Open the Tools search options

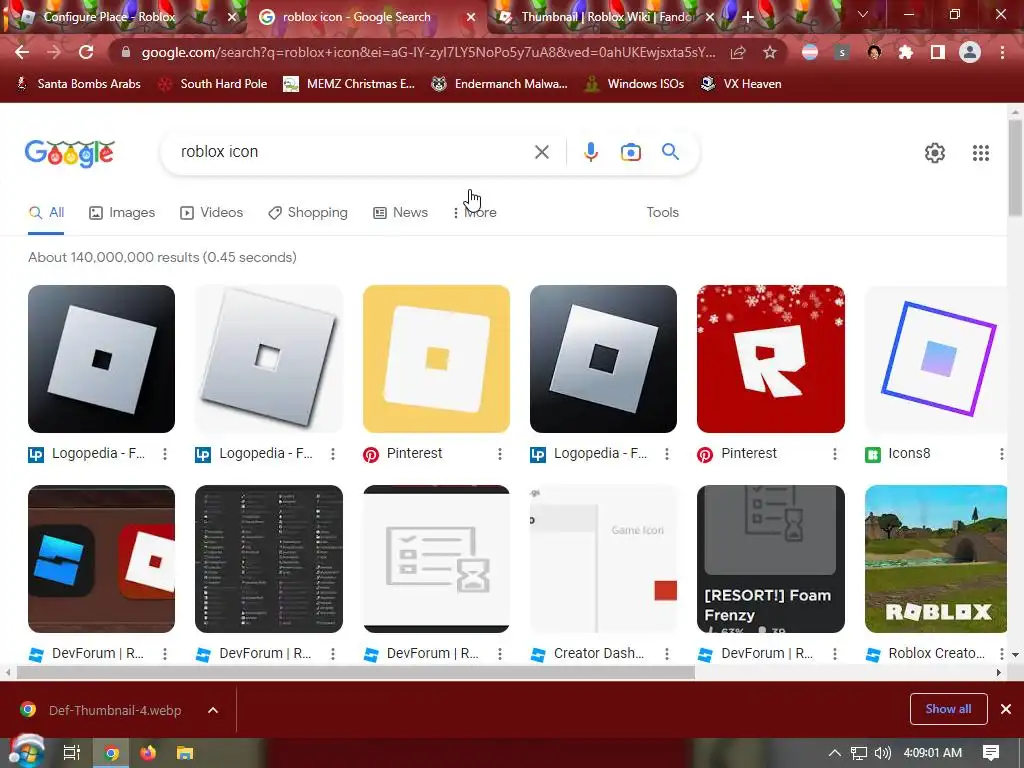click(662, 213)
